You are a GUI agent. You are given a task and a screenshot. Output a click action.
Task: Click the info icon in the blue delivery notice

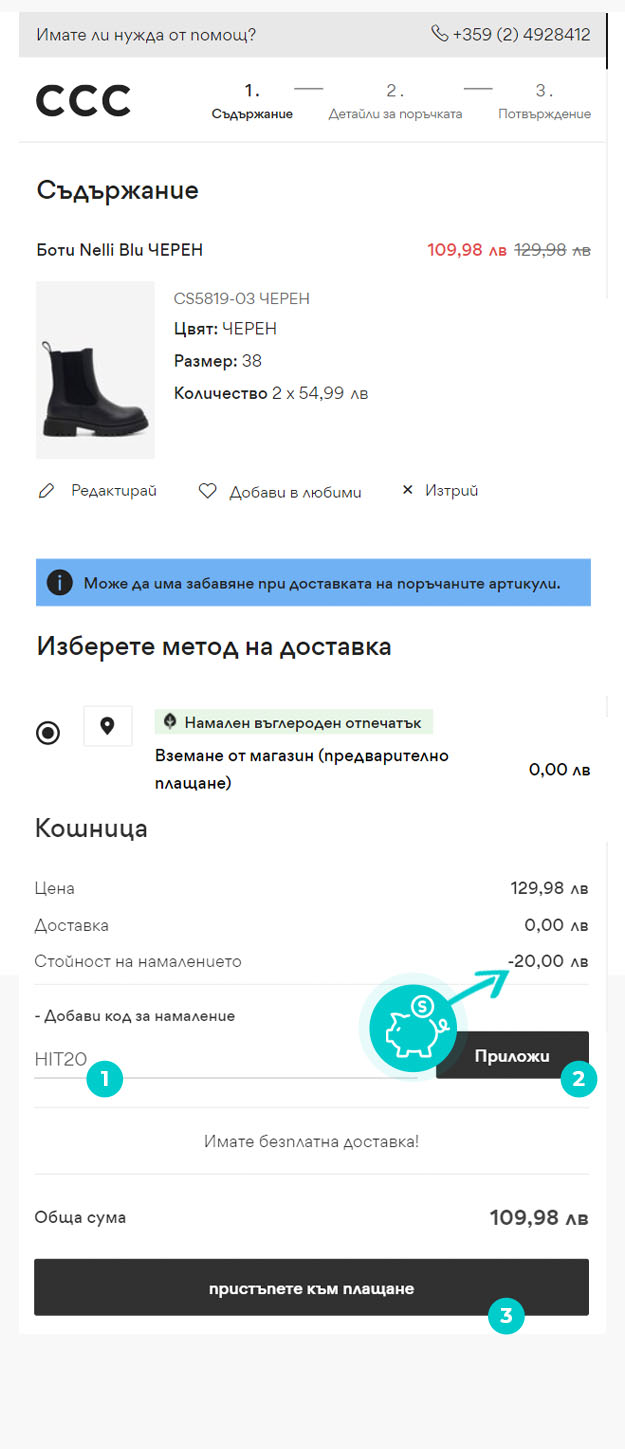click(60, 582)
